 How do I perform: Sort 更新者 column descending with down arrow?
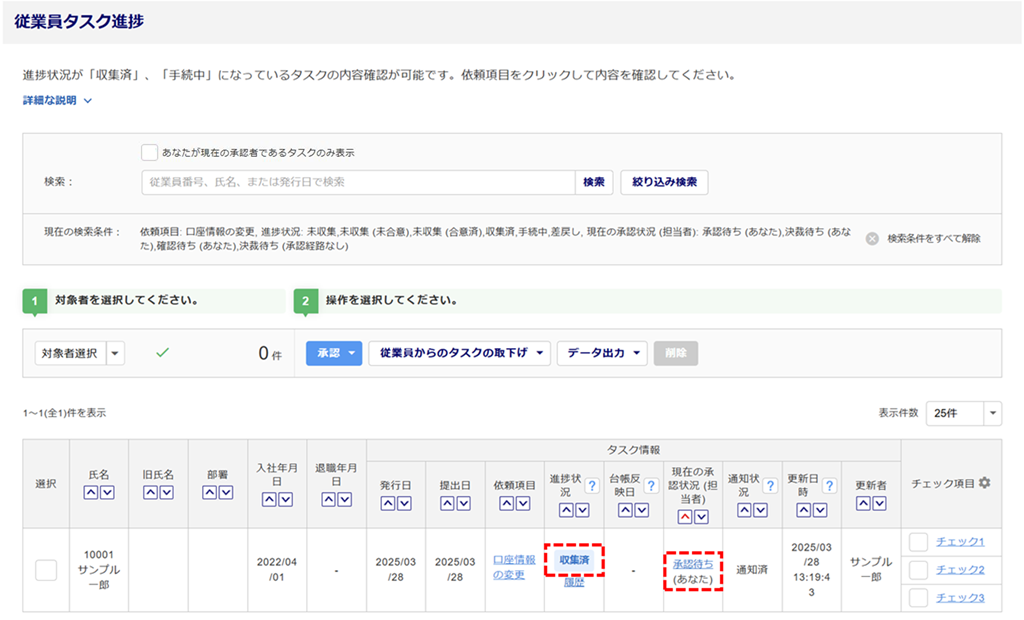tap(878, 503)
